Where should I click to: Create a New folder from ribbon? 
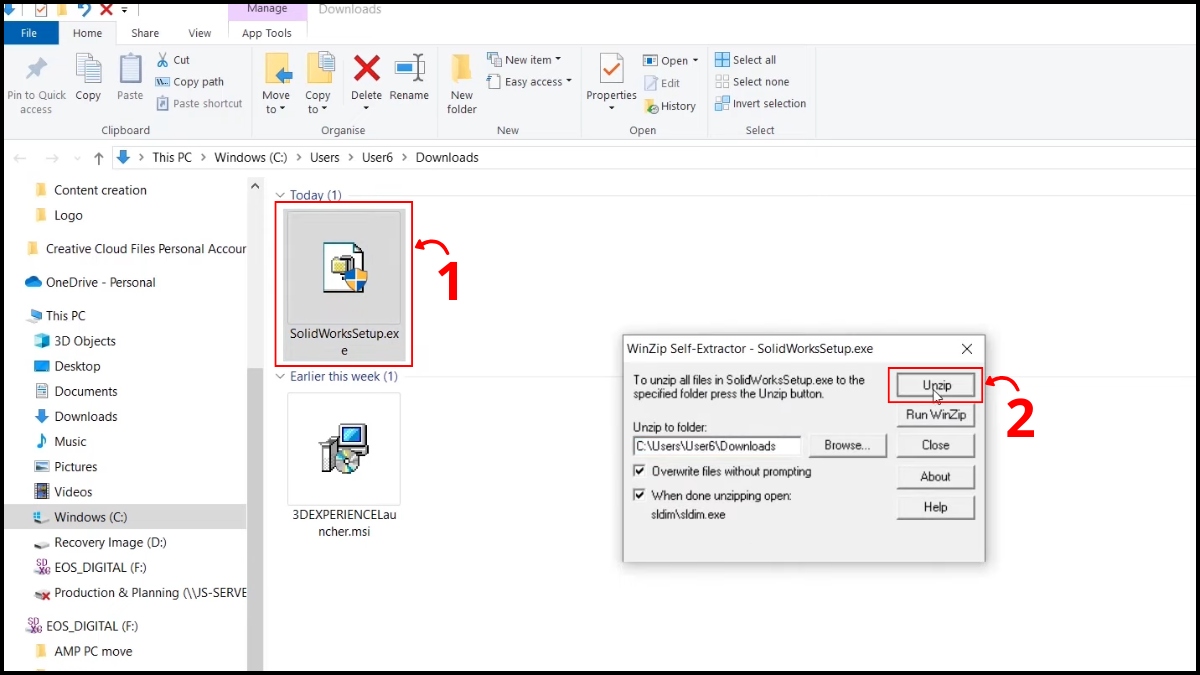pyautogui.click(x=462, y=84)
